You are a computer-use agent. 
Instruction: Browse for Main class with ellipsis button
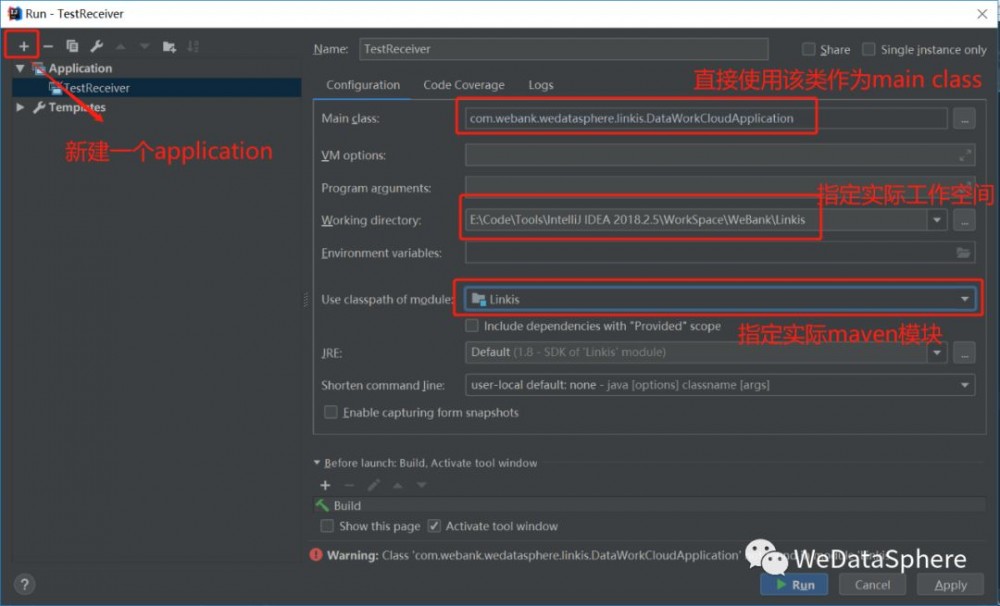[x=964, y=119]
